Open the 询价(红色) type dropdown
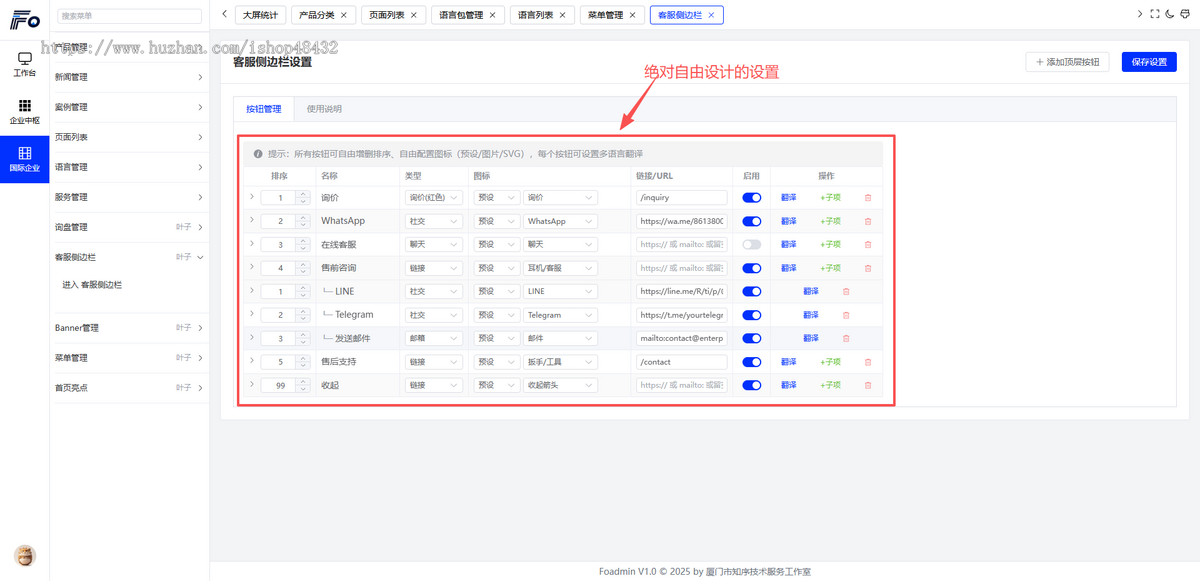1200x581 pixels. tap(434, 198)
